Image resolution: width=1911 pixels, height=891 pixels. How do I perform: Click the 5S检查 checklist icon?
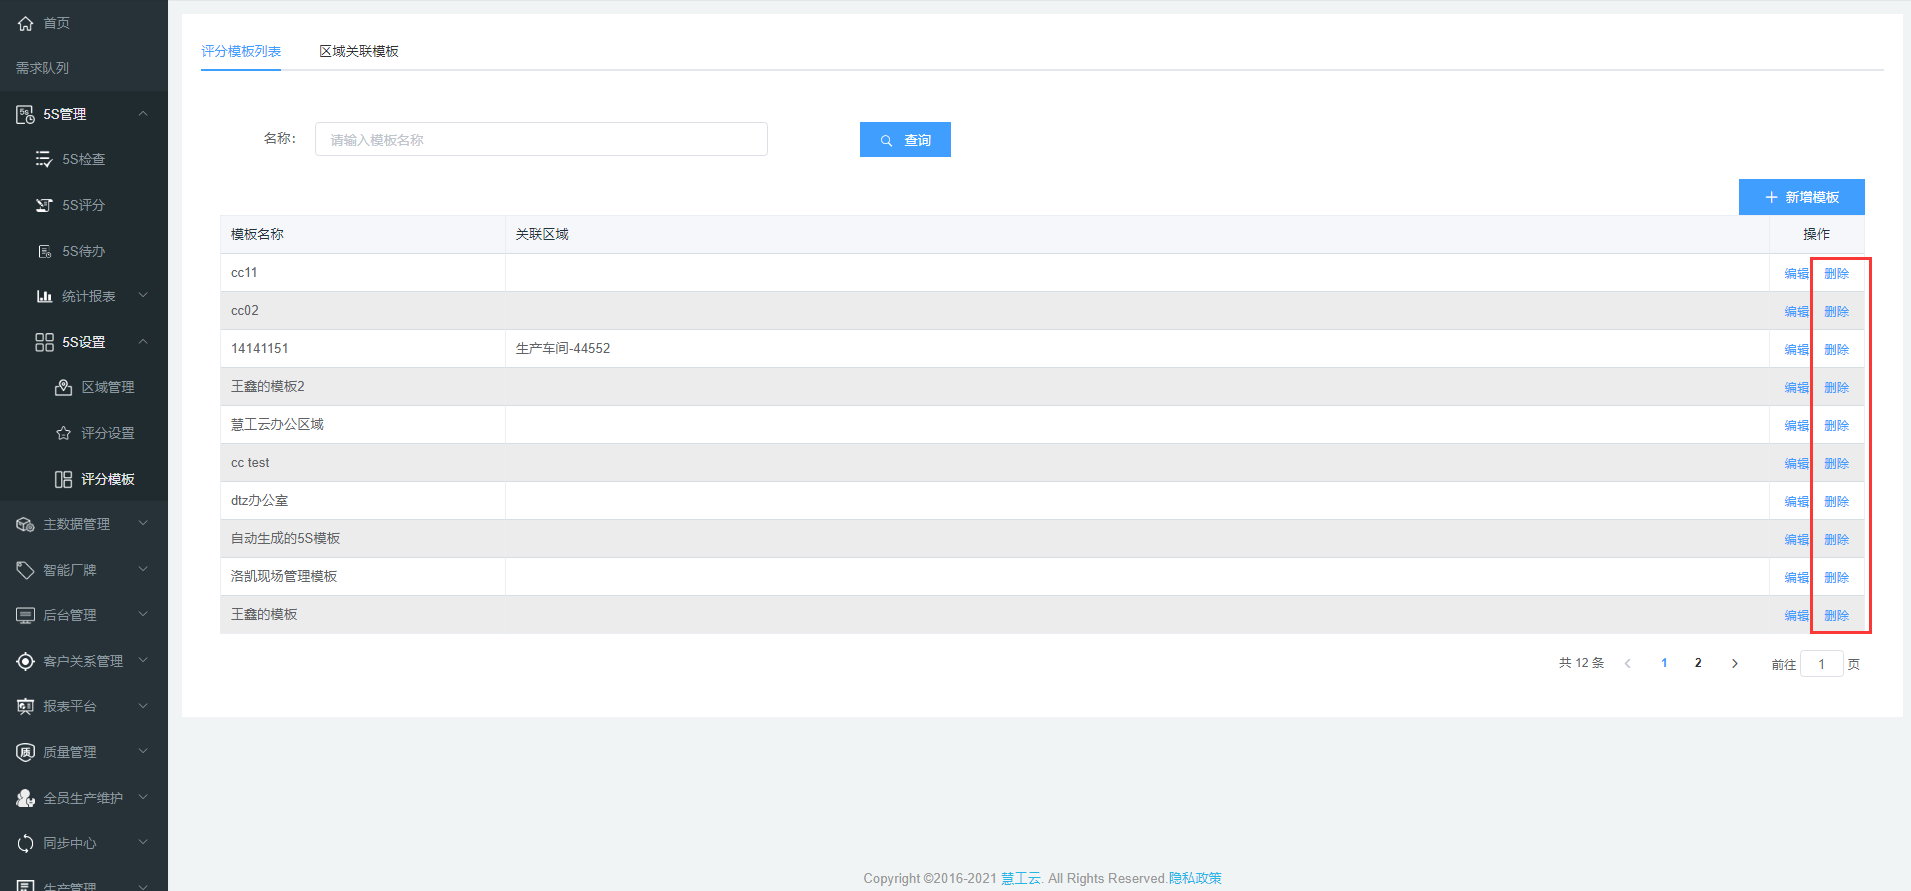pos(44,159)
